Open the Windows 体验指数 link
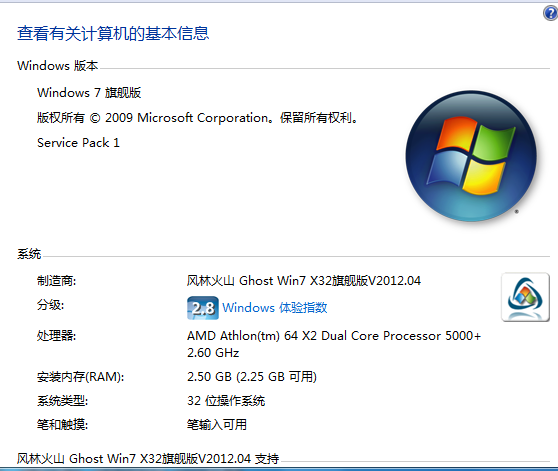This screenshot has width=558, height=471. (x=274, y=308)
